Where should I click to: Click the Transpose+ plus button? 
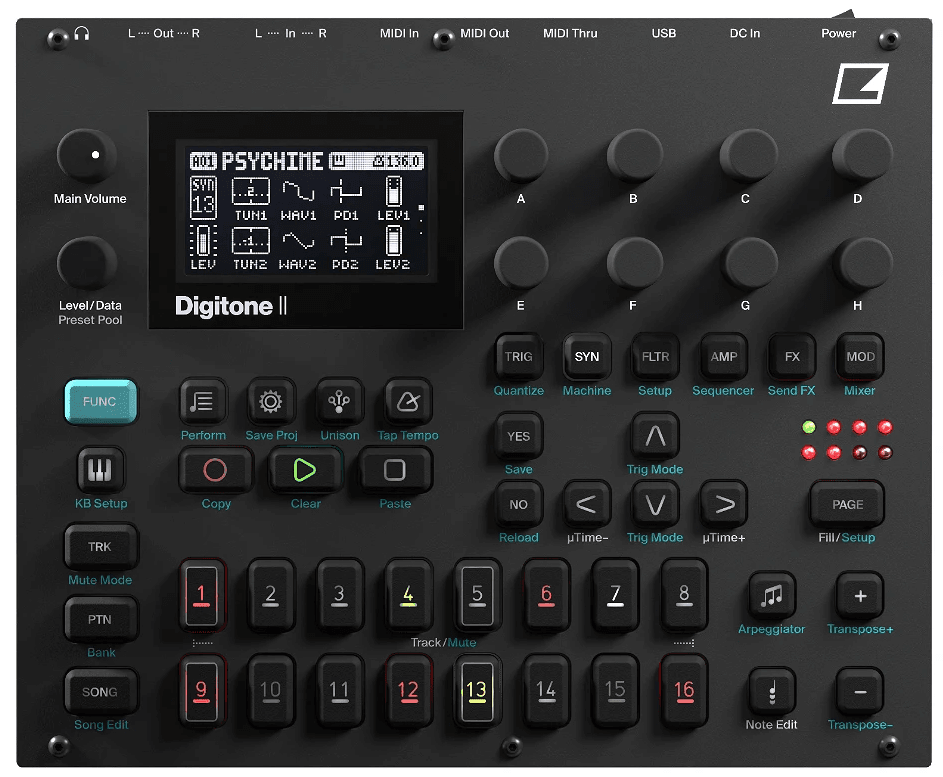point(860,596)
